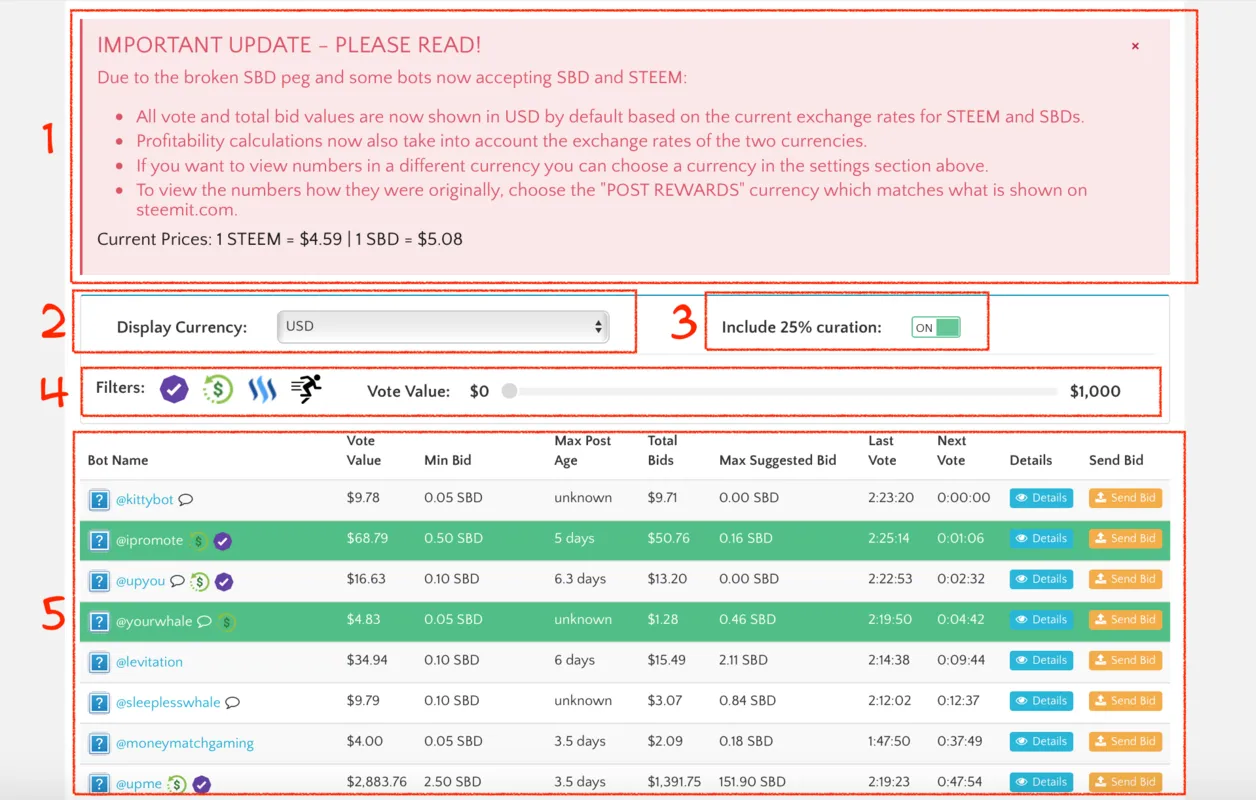Click the Total Bids column header
This screenshot has width=1256, height=800.
663,451
